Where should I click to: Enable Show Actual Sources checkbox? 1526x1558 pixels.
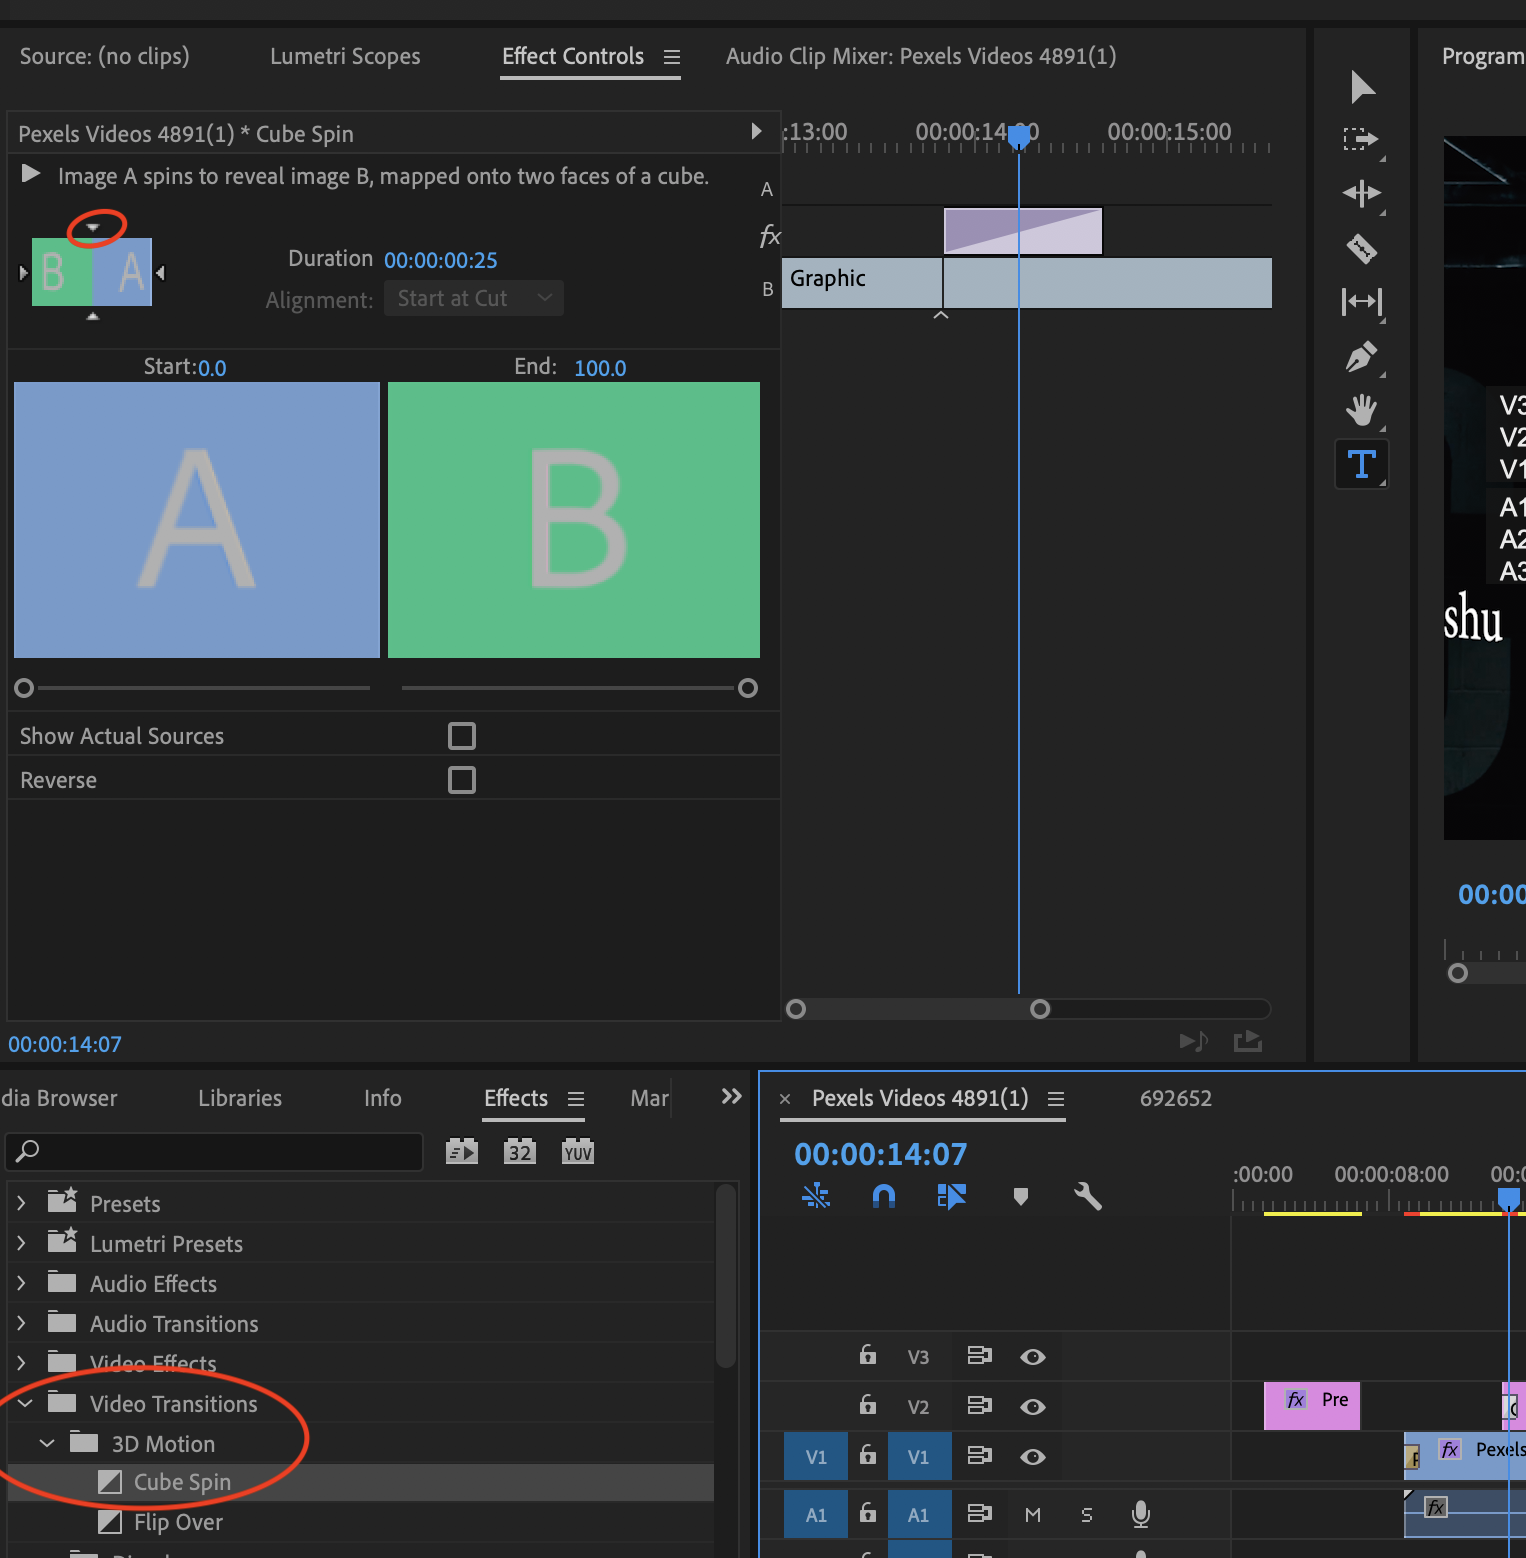coord(461,736)
